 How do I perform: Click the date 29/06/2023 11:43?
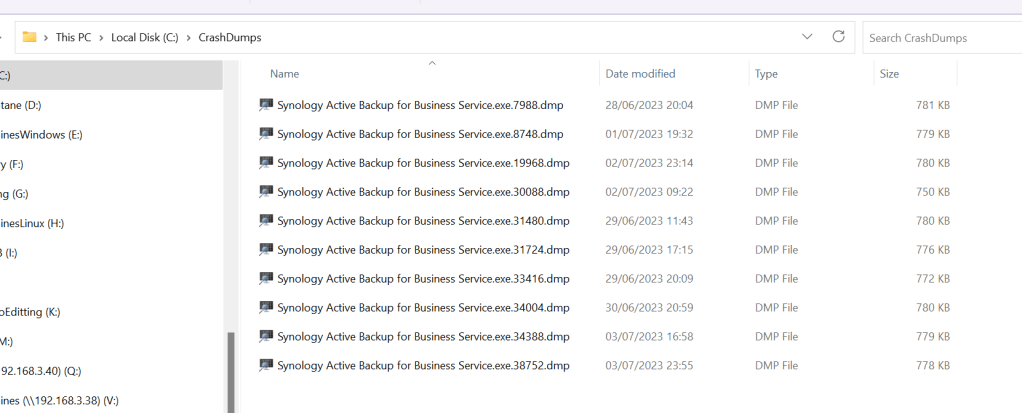pos(649,221)
